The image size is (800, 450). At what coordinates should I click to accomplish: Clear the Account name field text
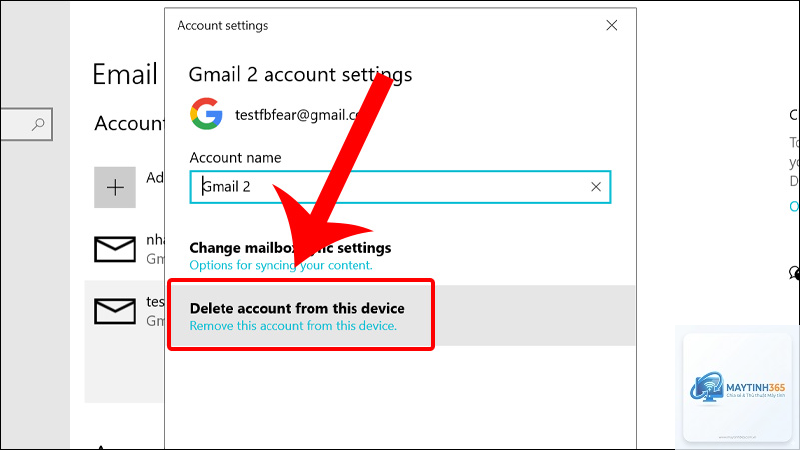coord(595,187)
